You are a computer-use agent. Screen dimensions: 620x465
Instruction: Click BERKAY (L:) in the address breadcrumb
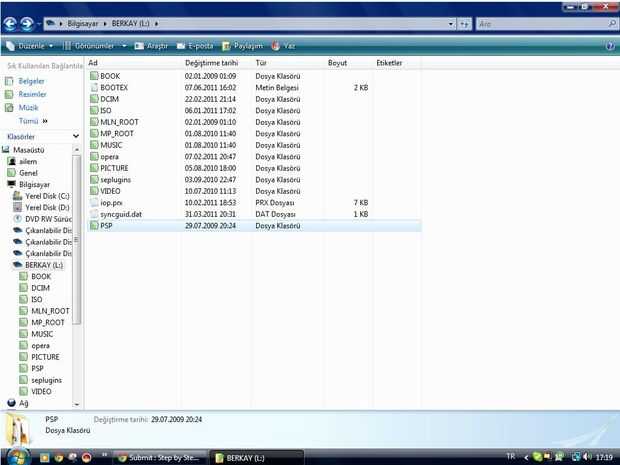(x=130, y=23)
